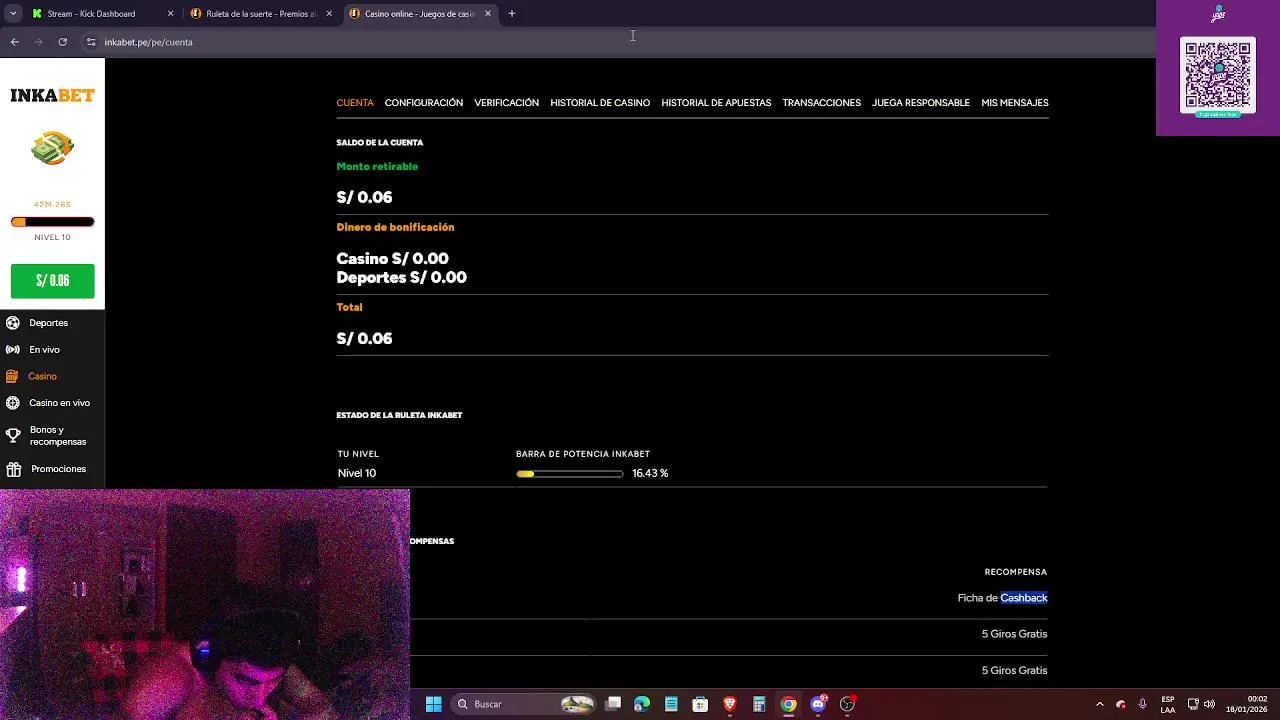The height and width of the screenshot is (720, 1280).
Task: Click the Barra de potencia progress bar
Action: pyautogui.click(x=570, y=474)
